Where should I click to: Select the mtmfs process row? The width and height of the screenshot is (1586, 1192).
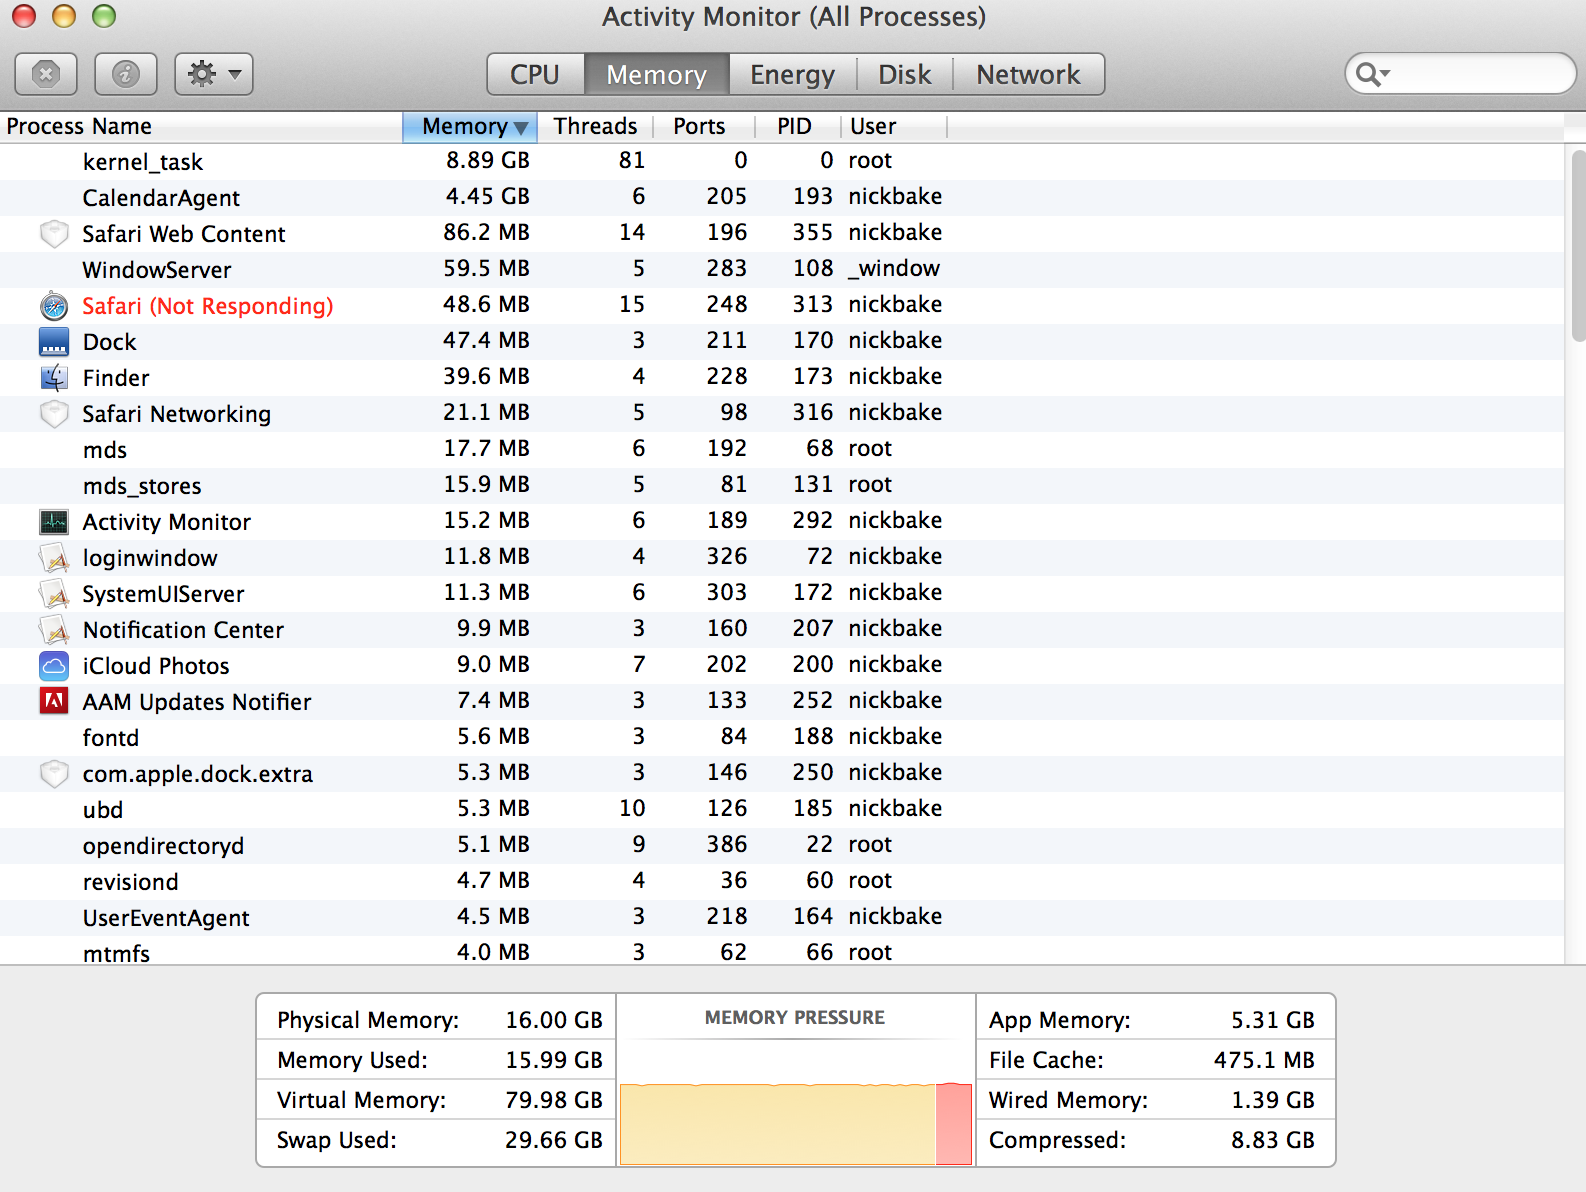click(782, 950)
